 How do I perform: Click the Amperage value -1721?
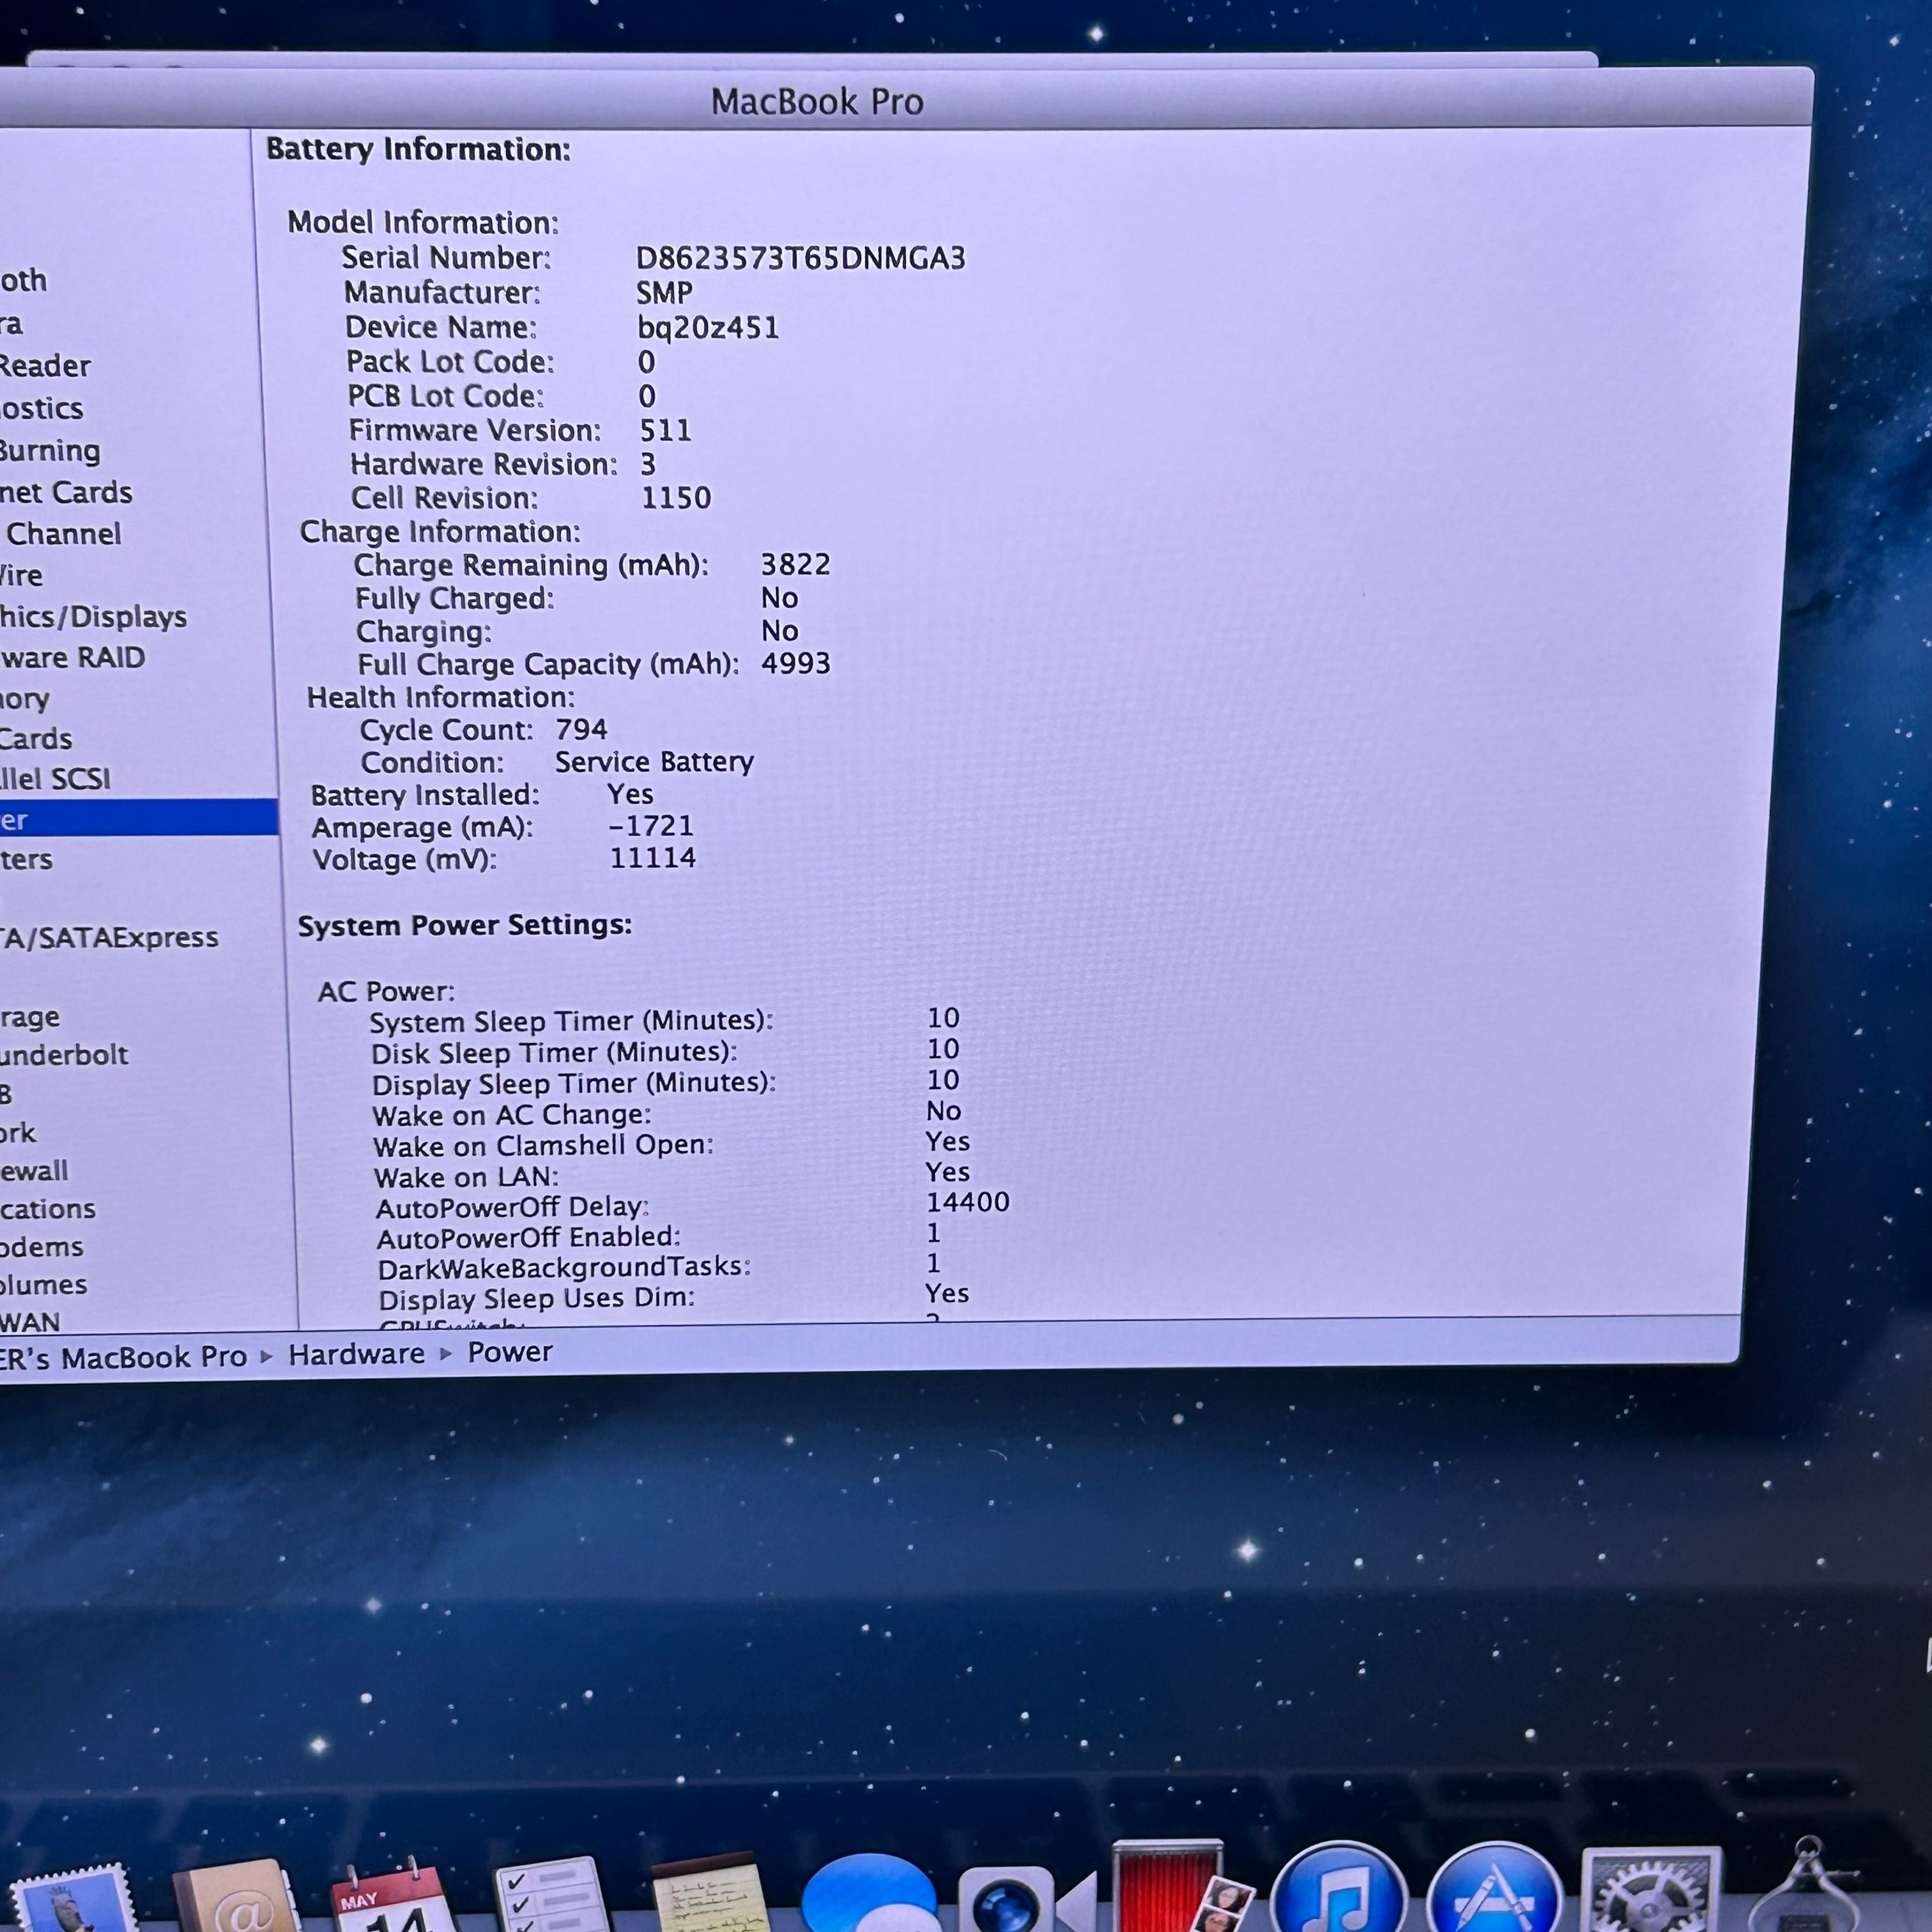651,826
